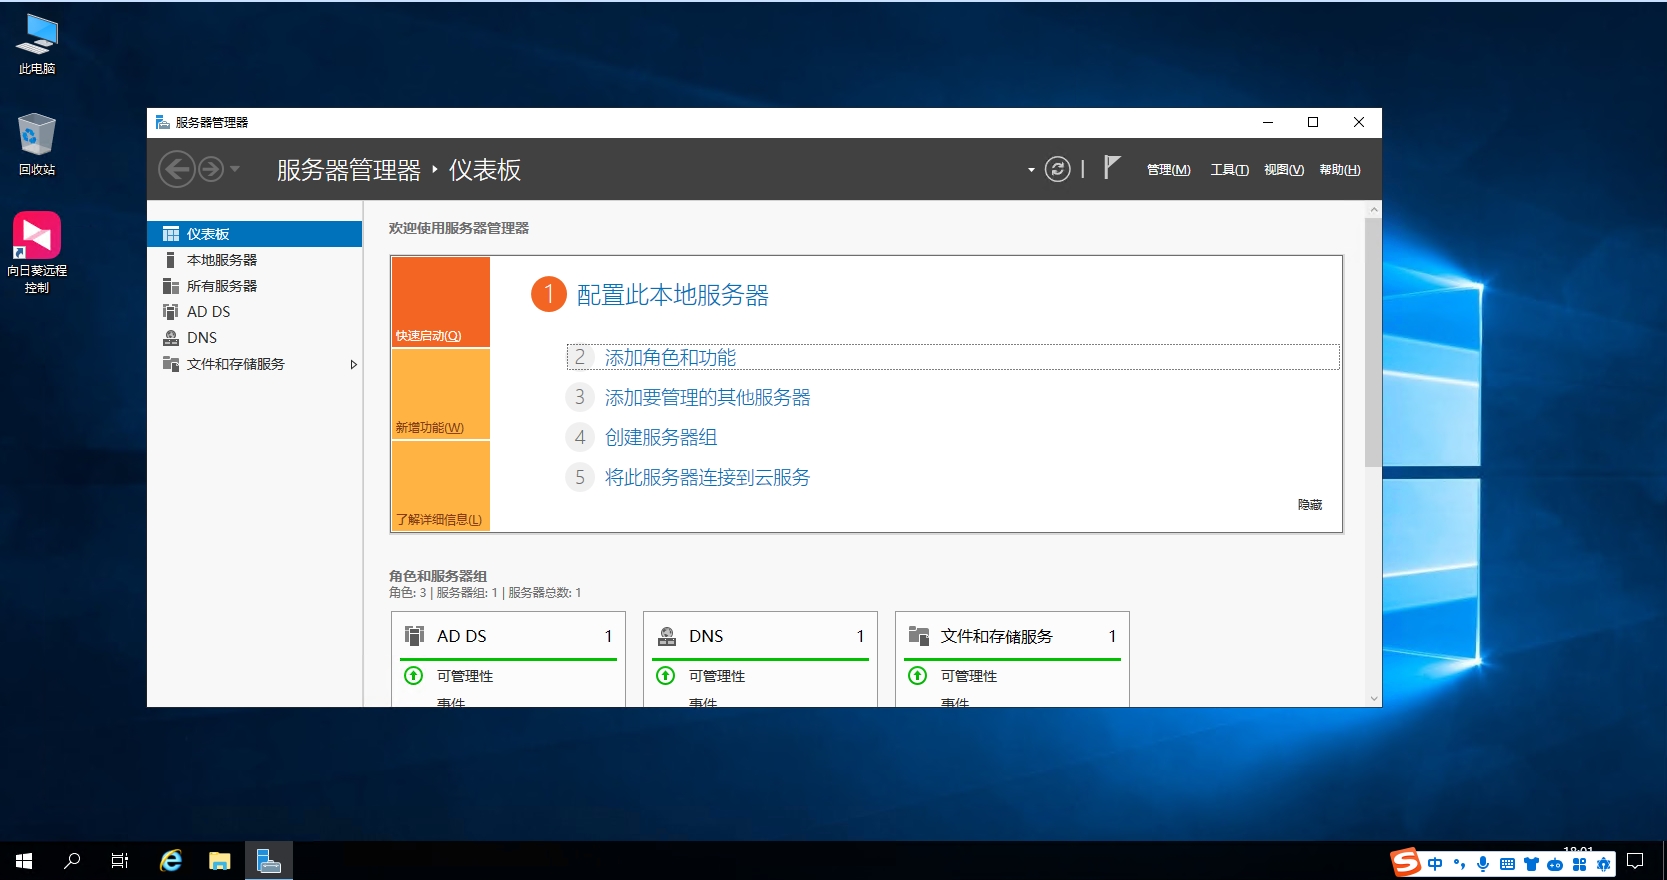This screenshot has width=1667, height=880.
Task: Click the back navigation arrow
Action: 177,169
